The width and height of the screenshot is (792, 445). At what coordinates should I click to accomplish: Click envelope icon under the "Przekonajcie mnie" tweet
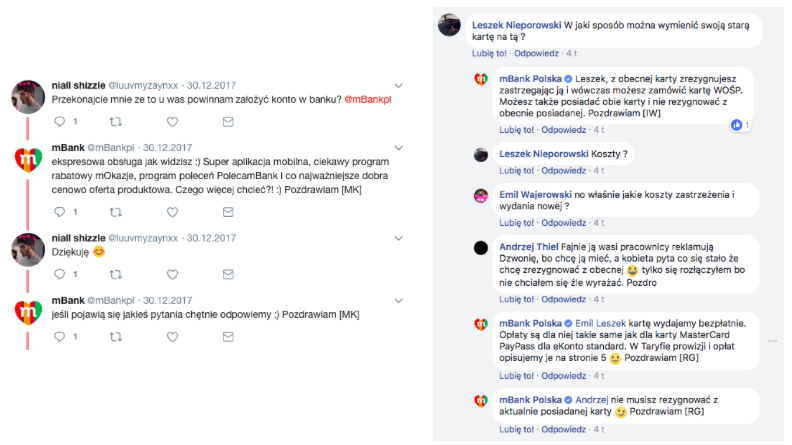pos(228,122)
